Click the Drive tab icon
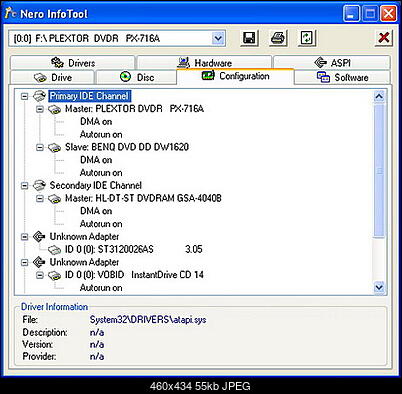Viewport: 402px width, 394px height. (x=40, y=78)
